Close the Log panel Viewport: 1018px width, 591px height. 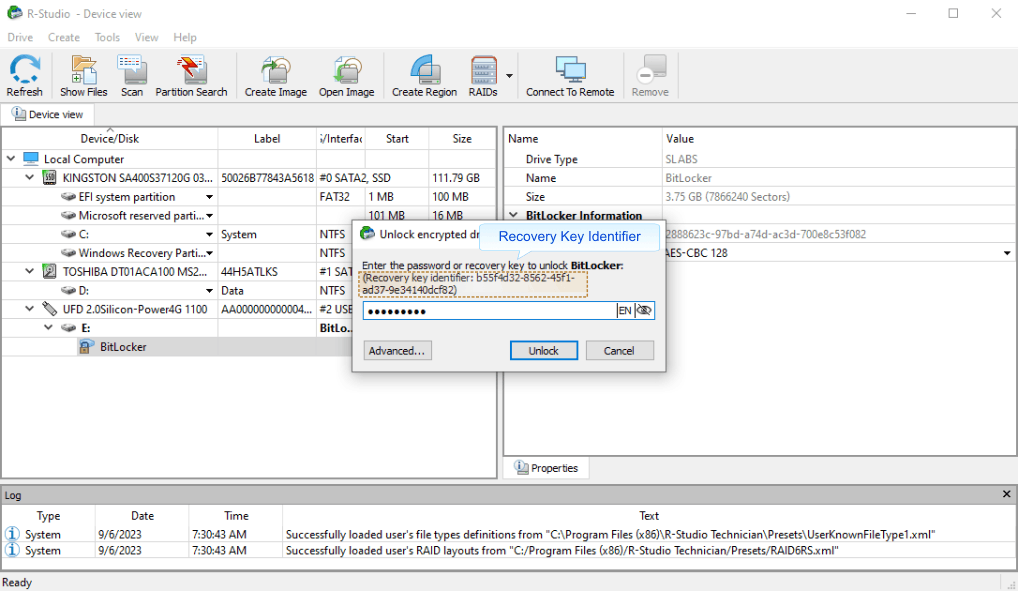coord(1006,494)
